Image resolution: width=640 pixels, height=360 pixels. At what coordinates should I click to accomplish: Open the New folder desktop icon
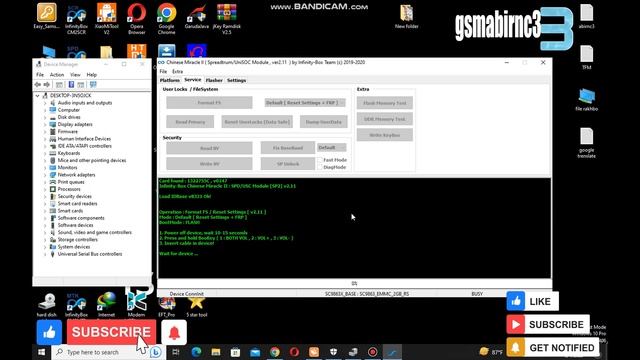click(x=407, y=16)
